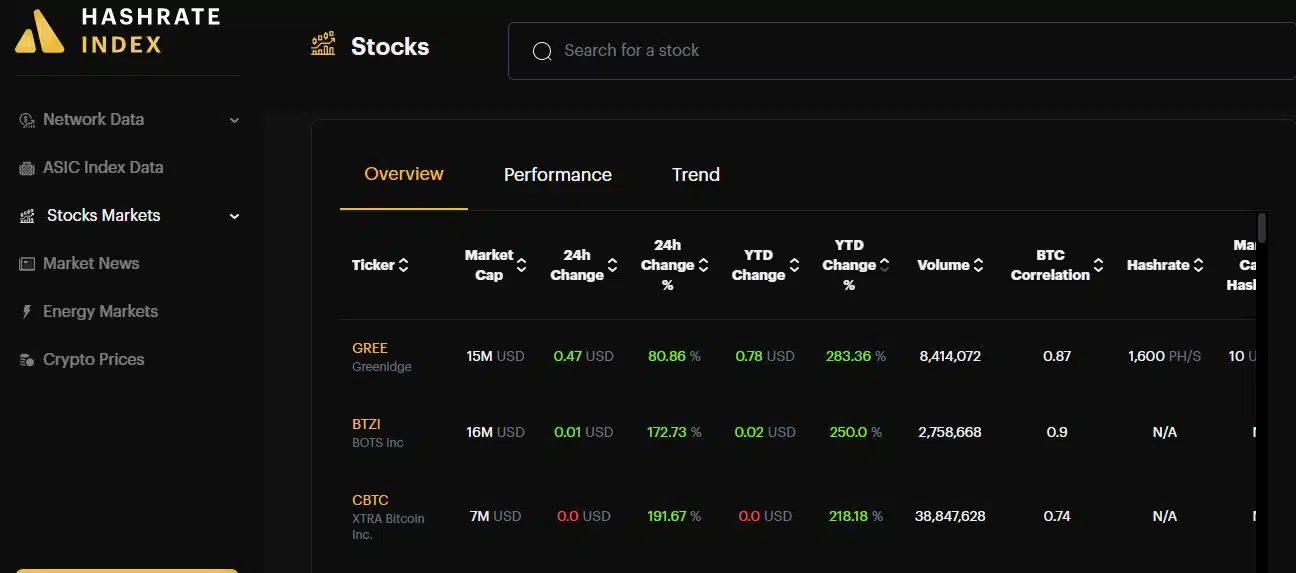This screenshot has width=1296, height=573.
Task: Sort by 24h Change column arrows
Action: click(x=613, y=265)
